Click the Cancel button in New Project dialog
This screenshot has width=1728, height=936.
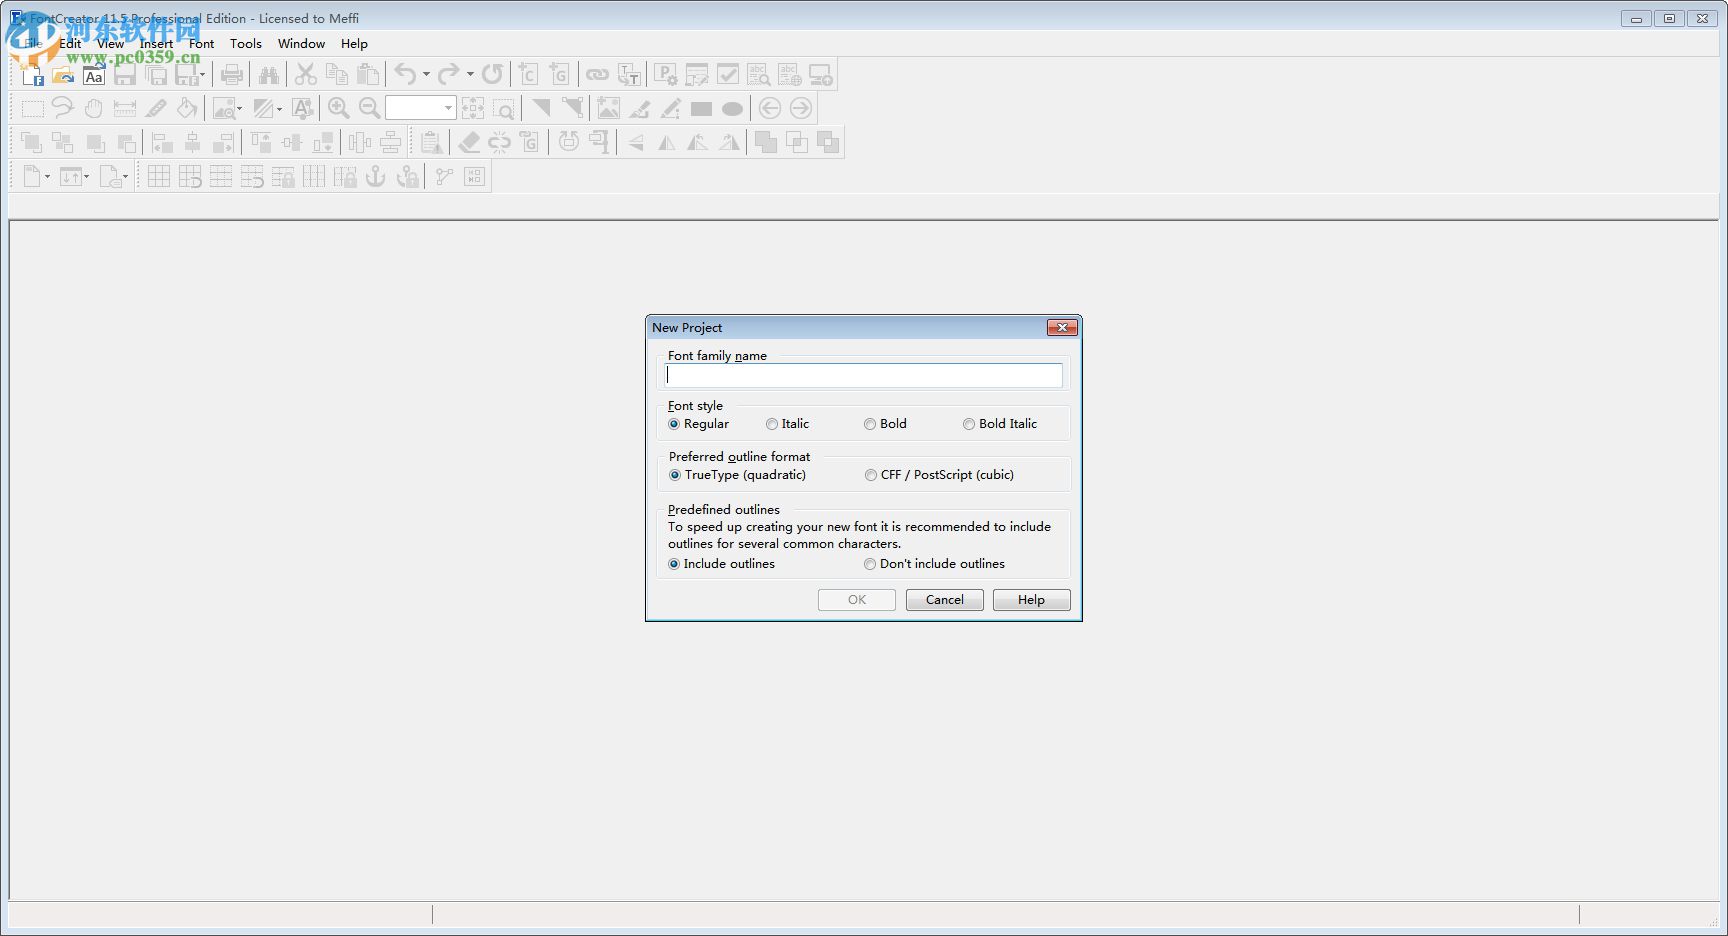click(944, 599)
